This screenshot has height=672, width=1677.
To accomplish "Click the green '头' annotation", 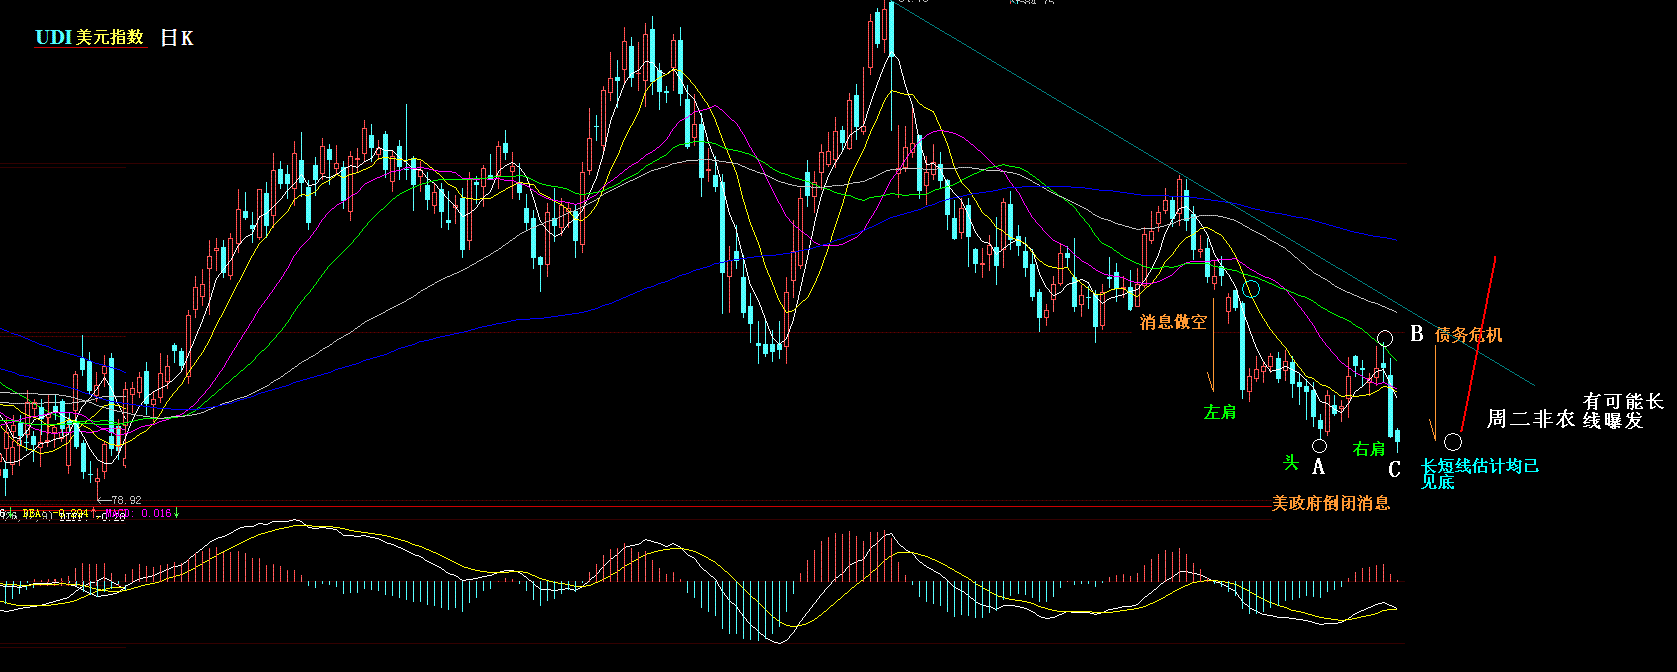I will (1291, 462).
